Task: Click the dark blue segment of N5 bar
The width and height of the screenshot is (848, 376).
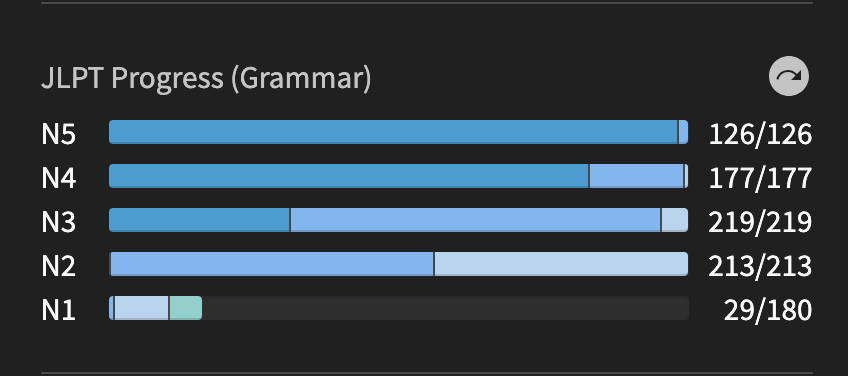Action: point(393,132)
